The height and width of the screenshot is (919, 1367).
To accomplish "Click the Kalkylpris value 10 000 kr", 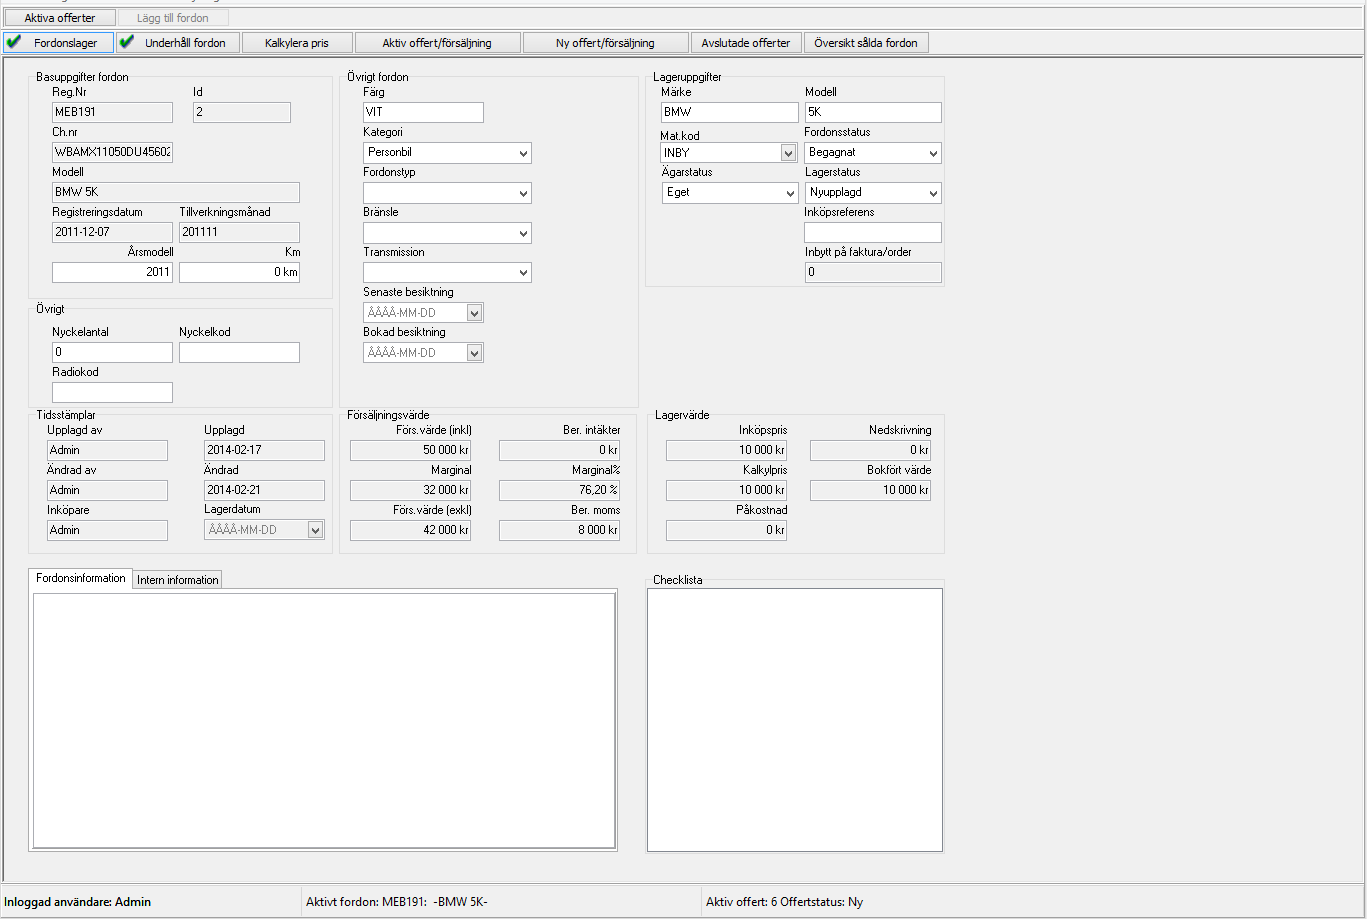I will (x=726, y=490).
